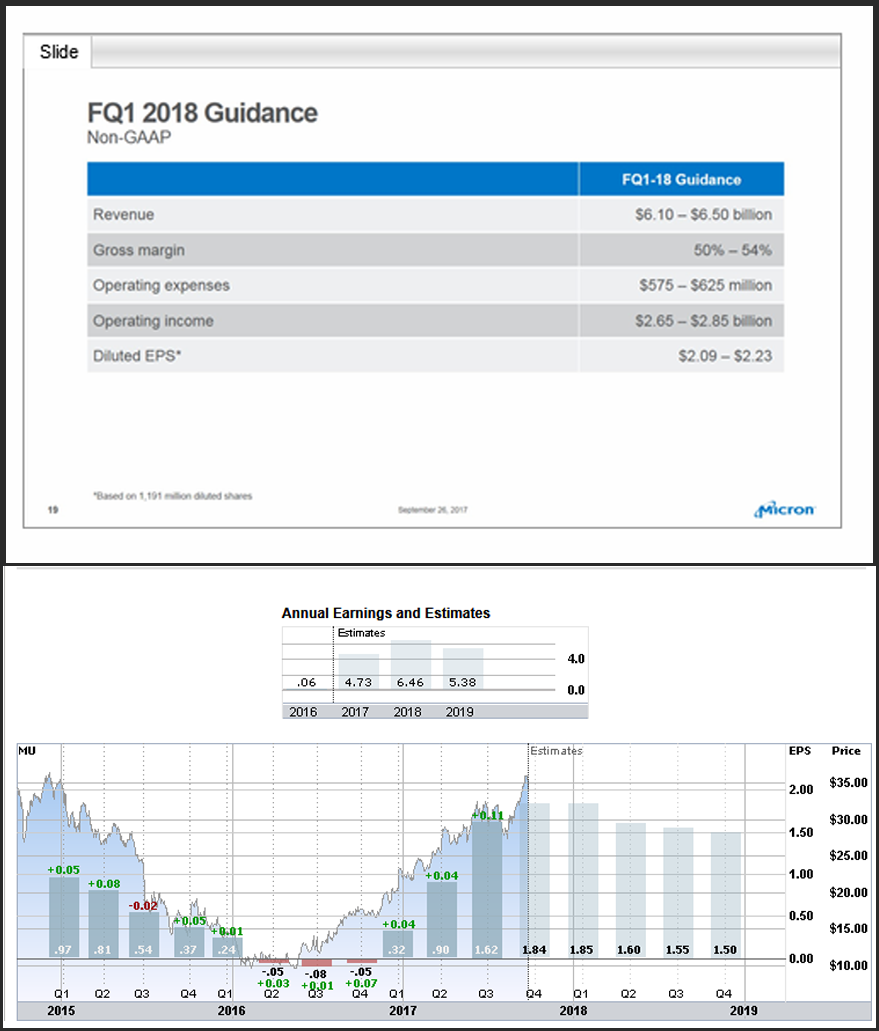The image size is (879, 1031).
Task: Select the Revenue row in guidance table
Action: (435, 215)
